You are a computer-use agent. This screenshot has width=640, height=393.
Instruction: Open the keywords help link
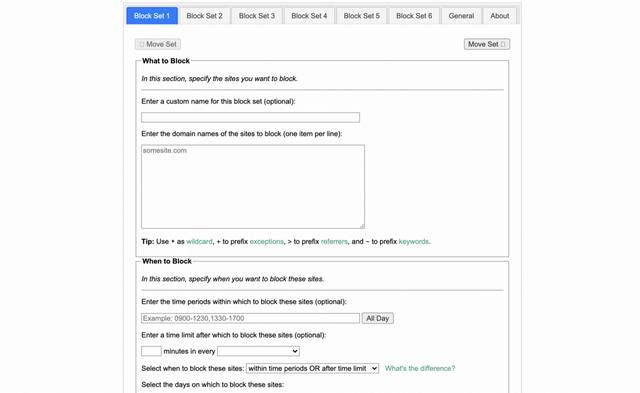(x=413, y=242)
